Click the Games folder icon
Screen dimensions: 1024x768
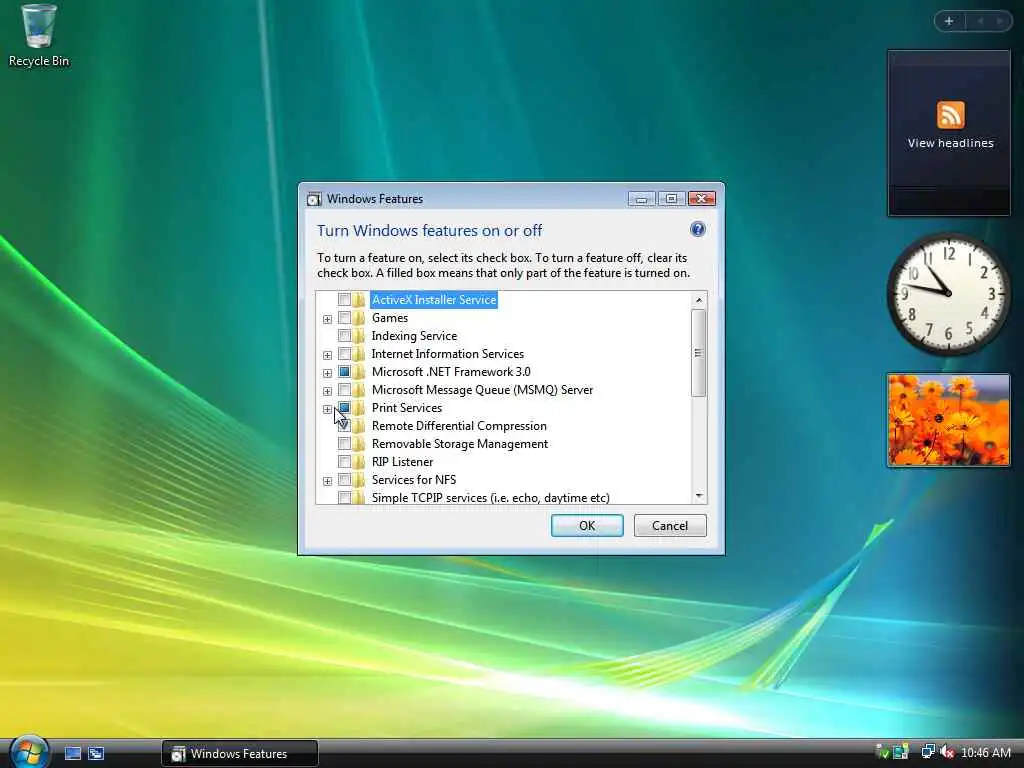click(359, 318)
